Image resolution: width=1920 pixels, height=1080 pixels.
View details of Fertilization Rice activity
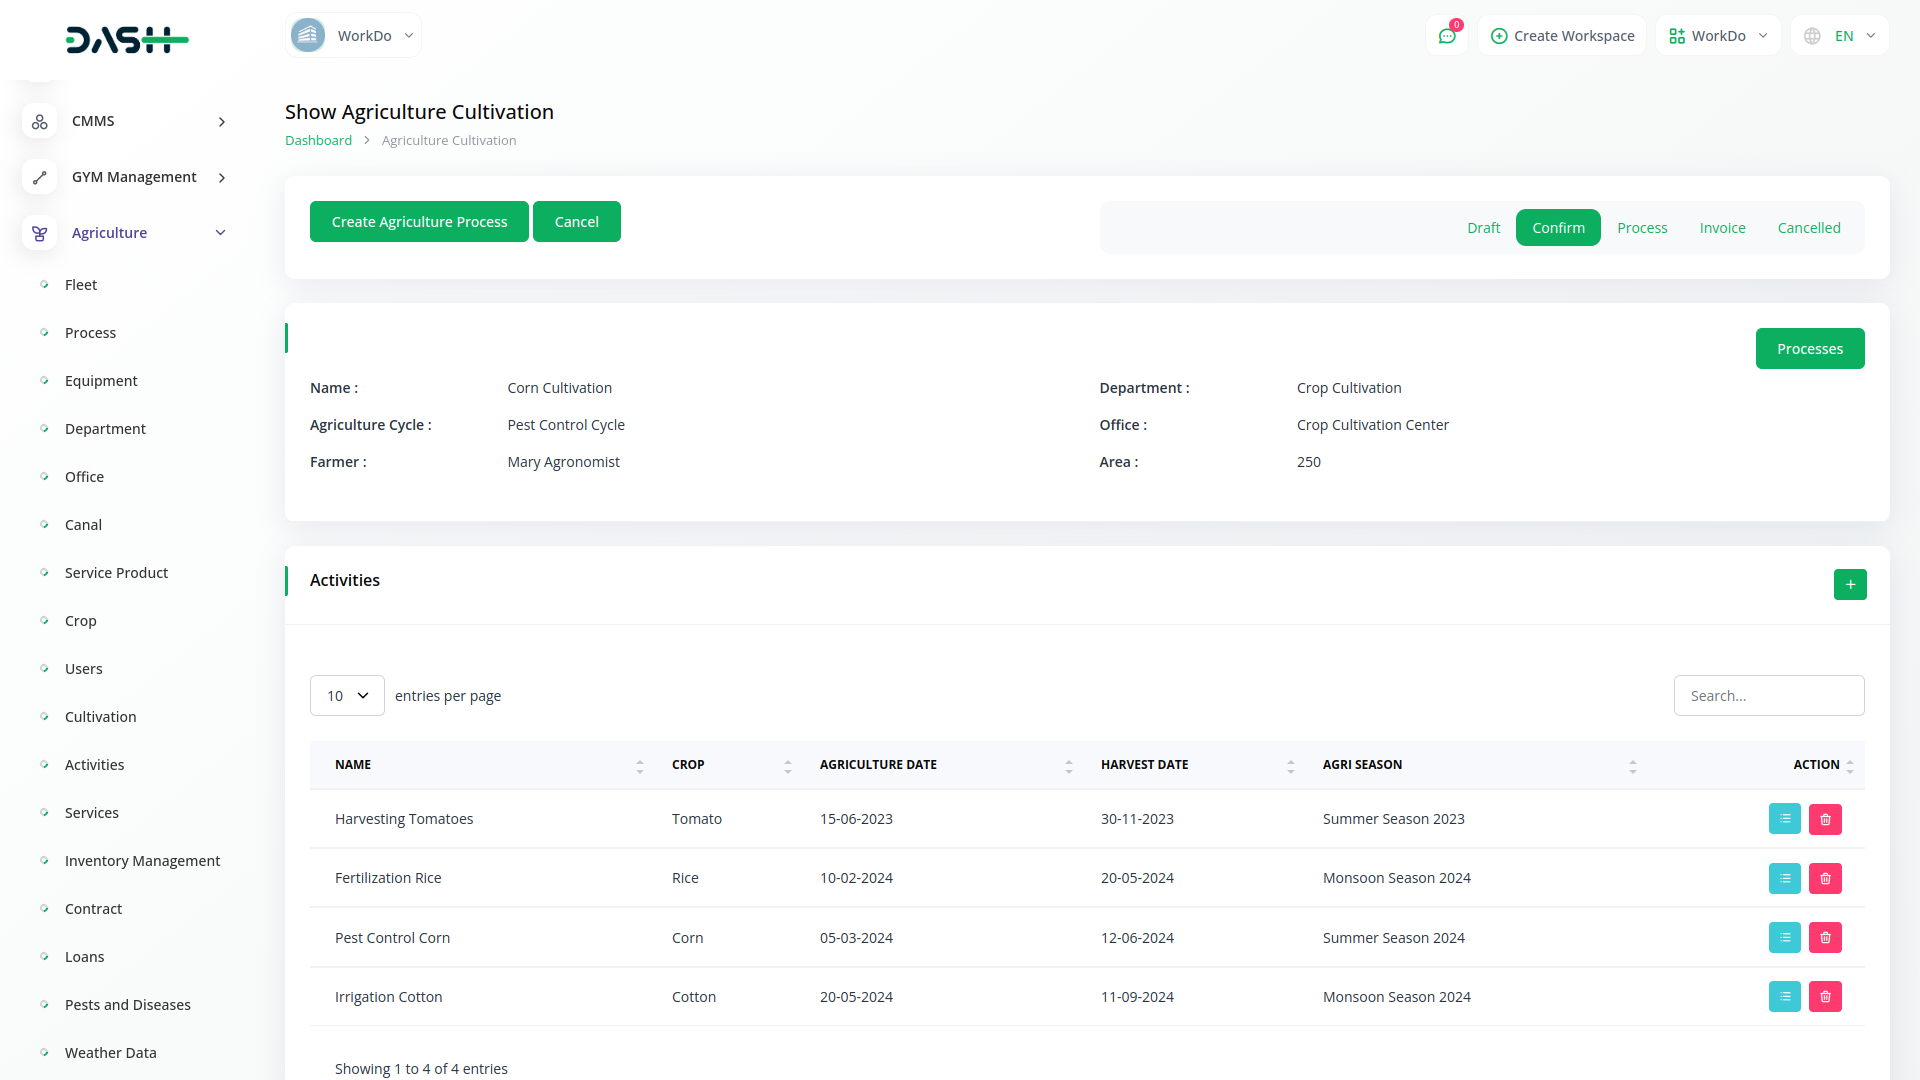[x=1784, y=878]
